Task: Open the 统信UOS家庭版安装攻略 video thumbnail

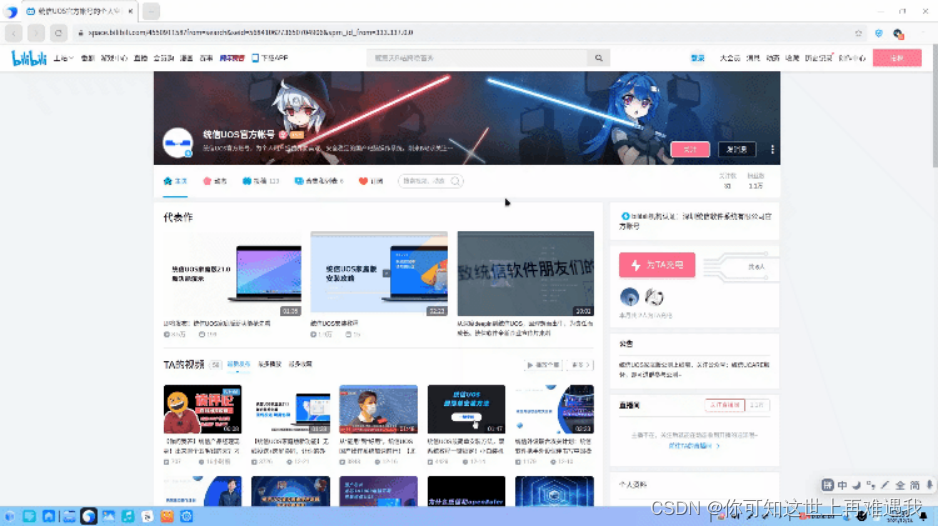Action: click(x=379, y=274)
